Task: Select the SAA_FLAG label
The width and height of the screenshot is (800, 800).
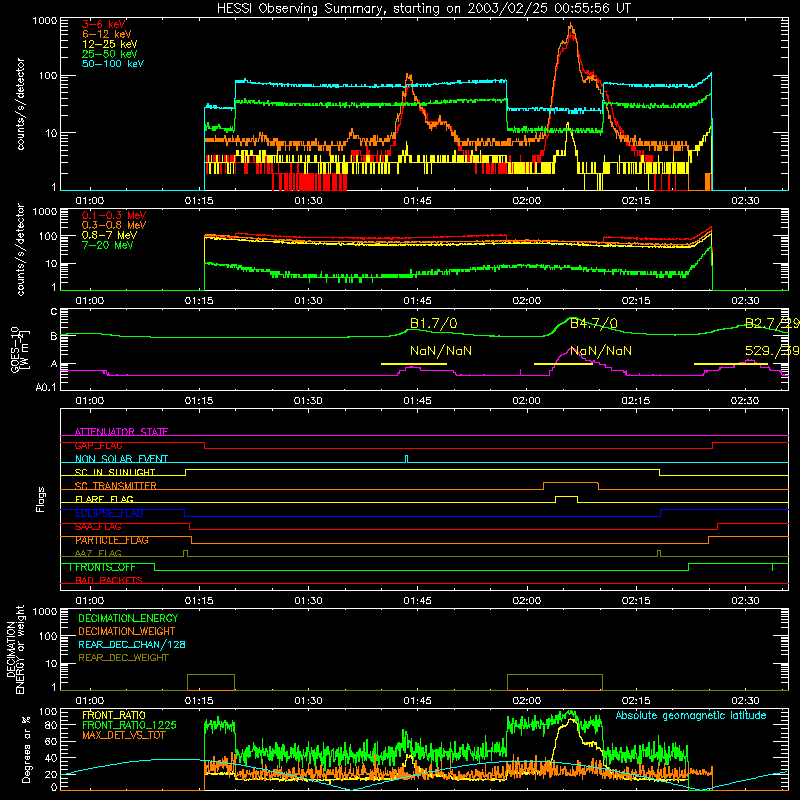Action: click(98, 527)
